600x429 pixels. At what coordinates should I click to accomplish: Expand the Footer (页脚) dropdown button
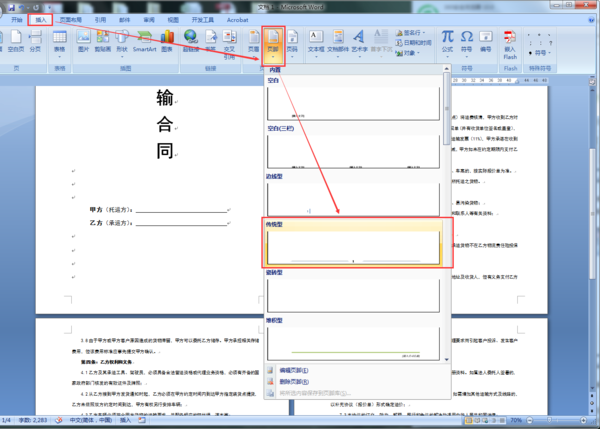[273, 45]
